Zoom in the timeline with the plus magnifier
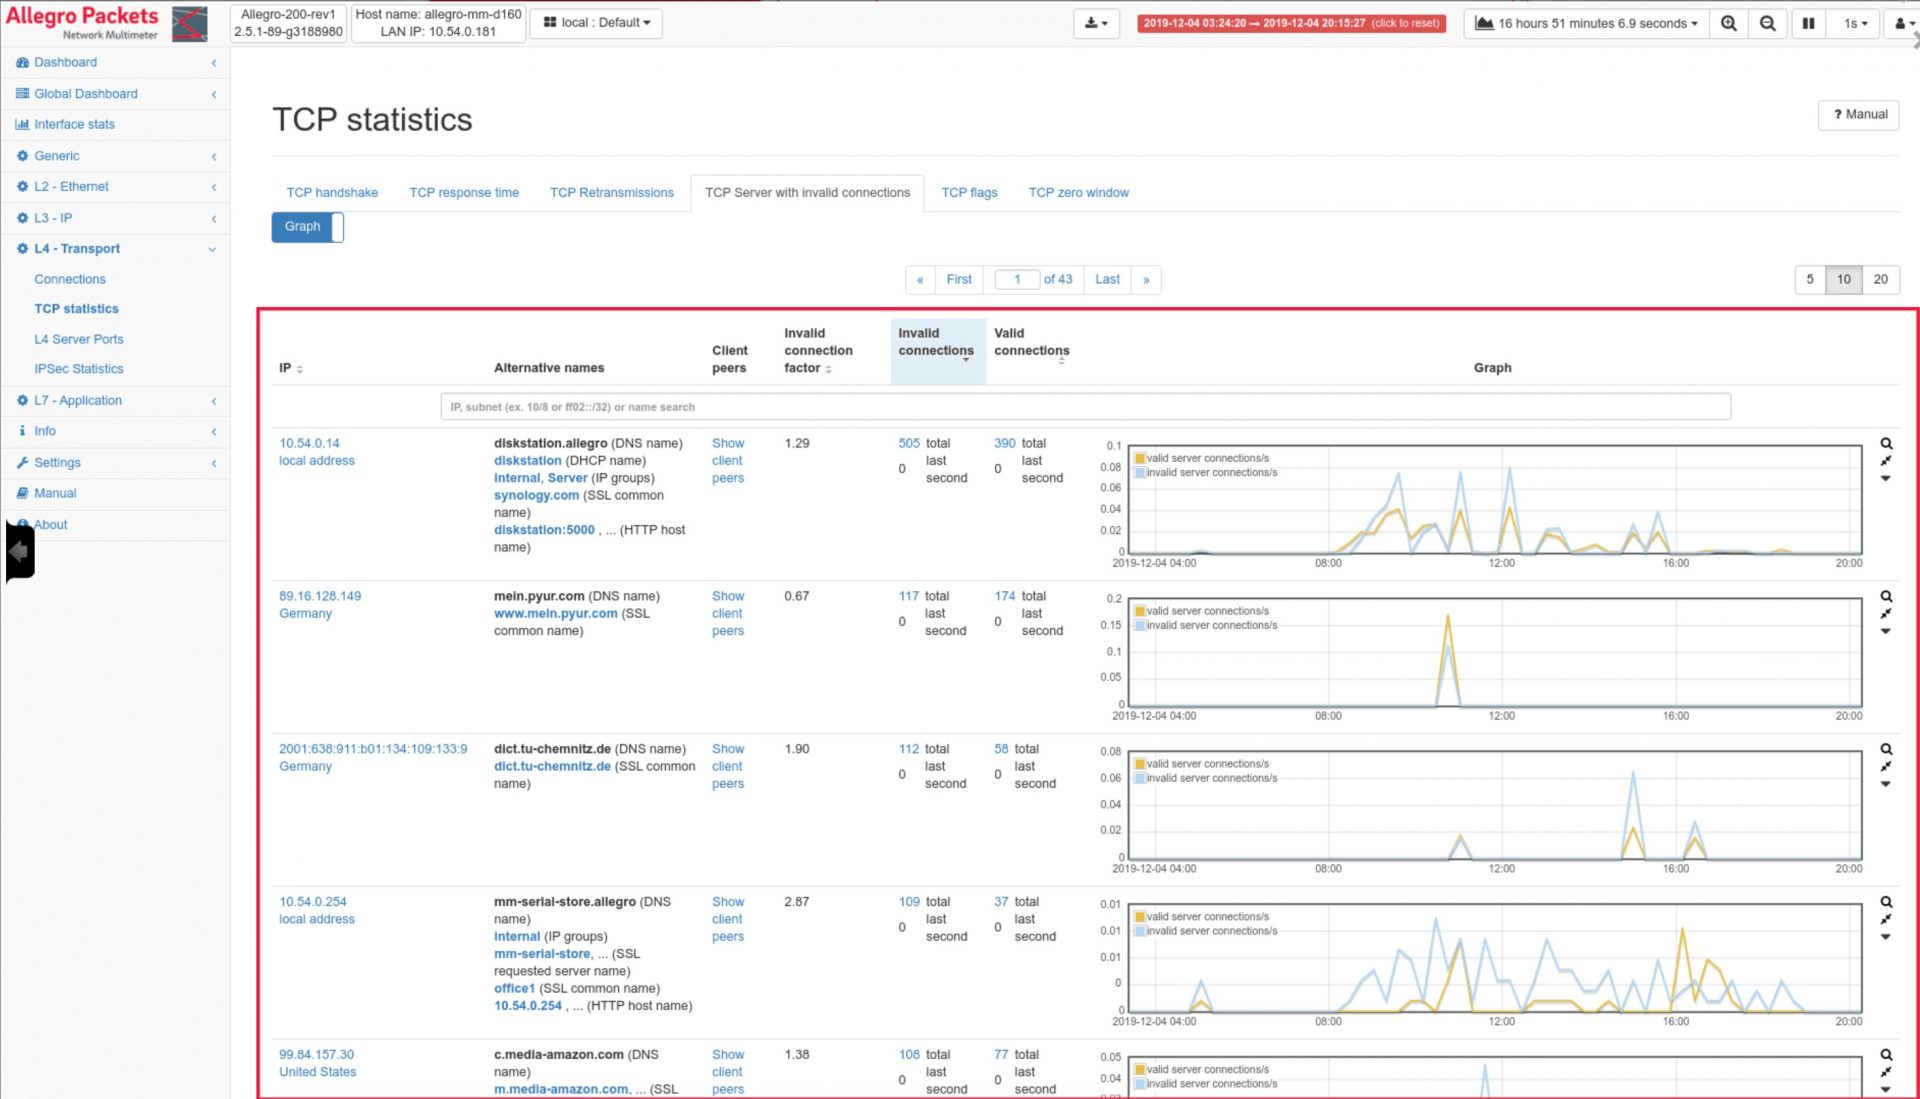 (1728, 22)
